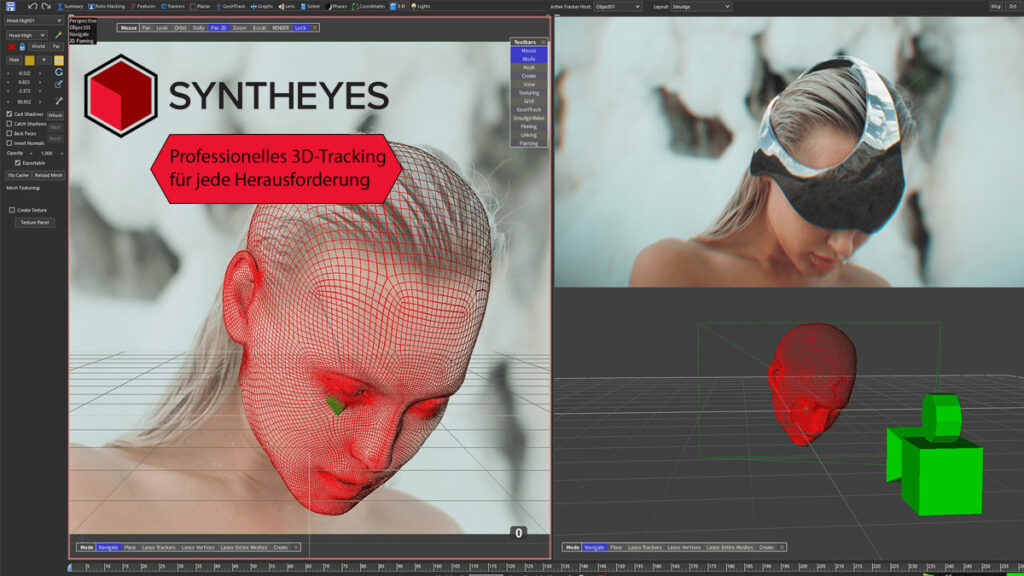The height and width of the screenshot is (576, 1024).
Task: Toggle the Painting toolbar entry
Action: (x=528, y=144)
